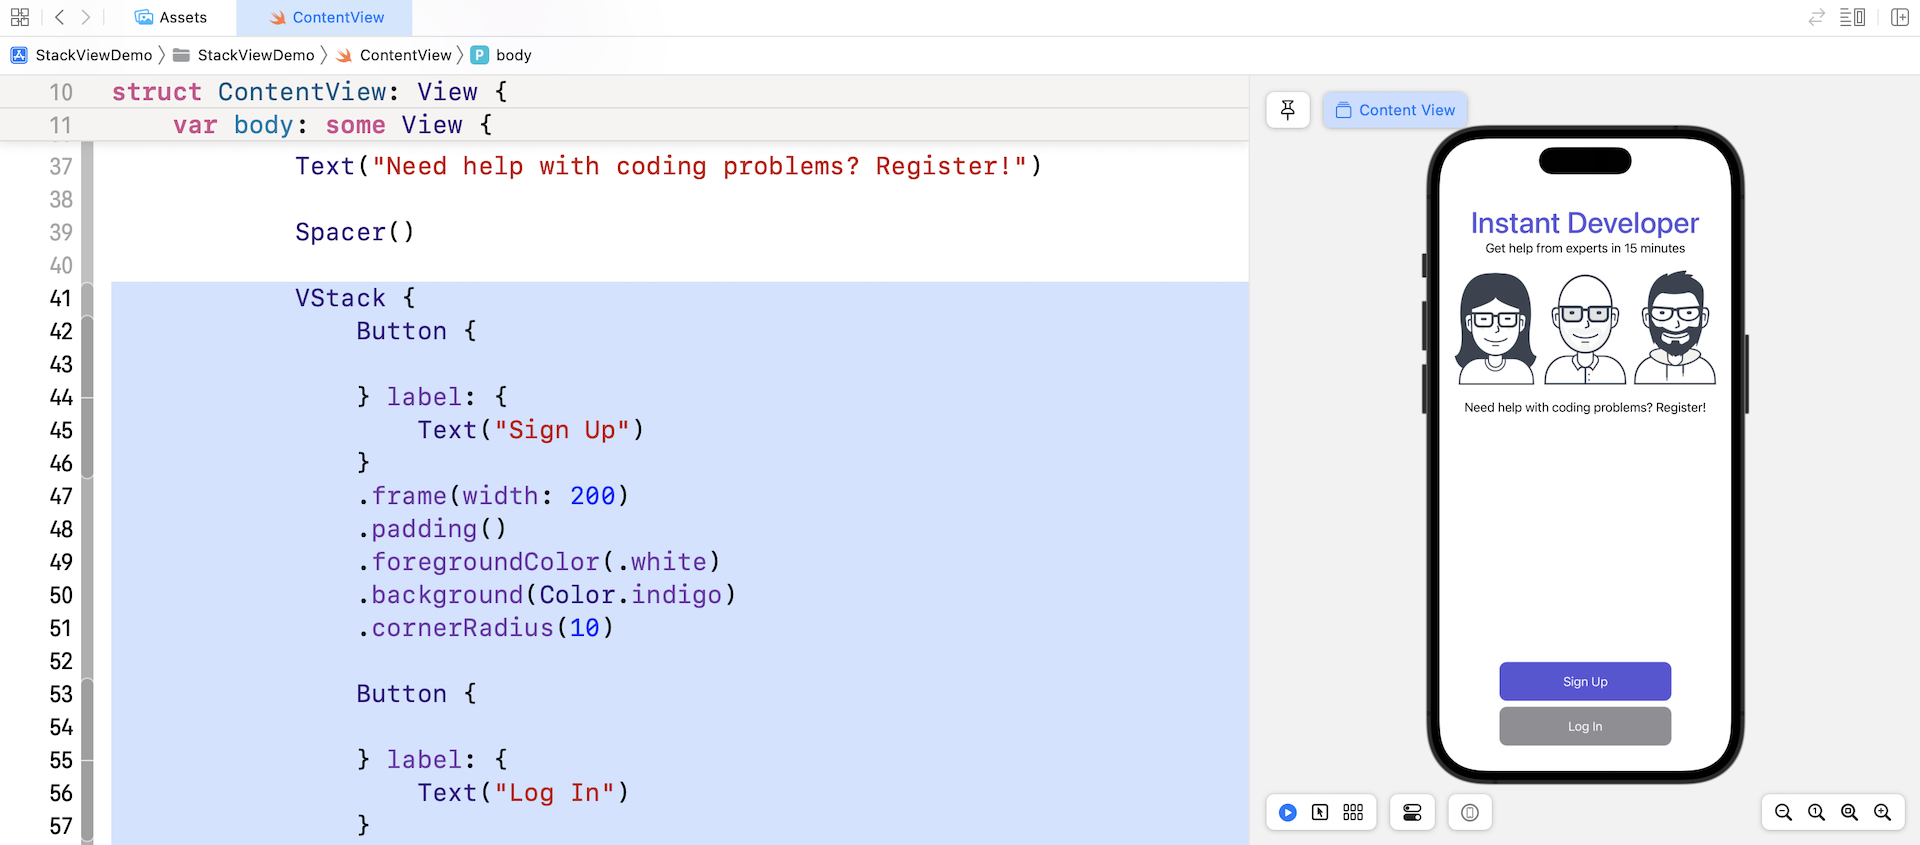Screen dimensions: 1920x845
Task: Open the preview variants grid
Action: 1353,813
